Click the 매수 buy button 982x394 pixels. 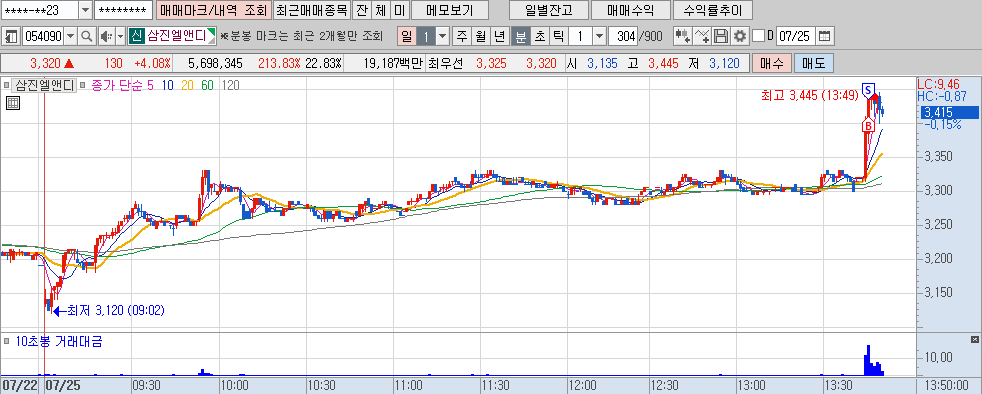click(x=772, y=63)
